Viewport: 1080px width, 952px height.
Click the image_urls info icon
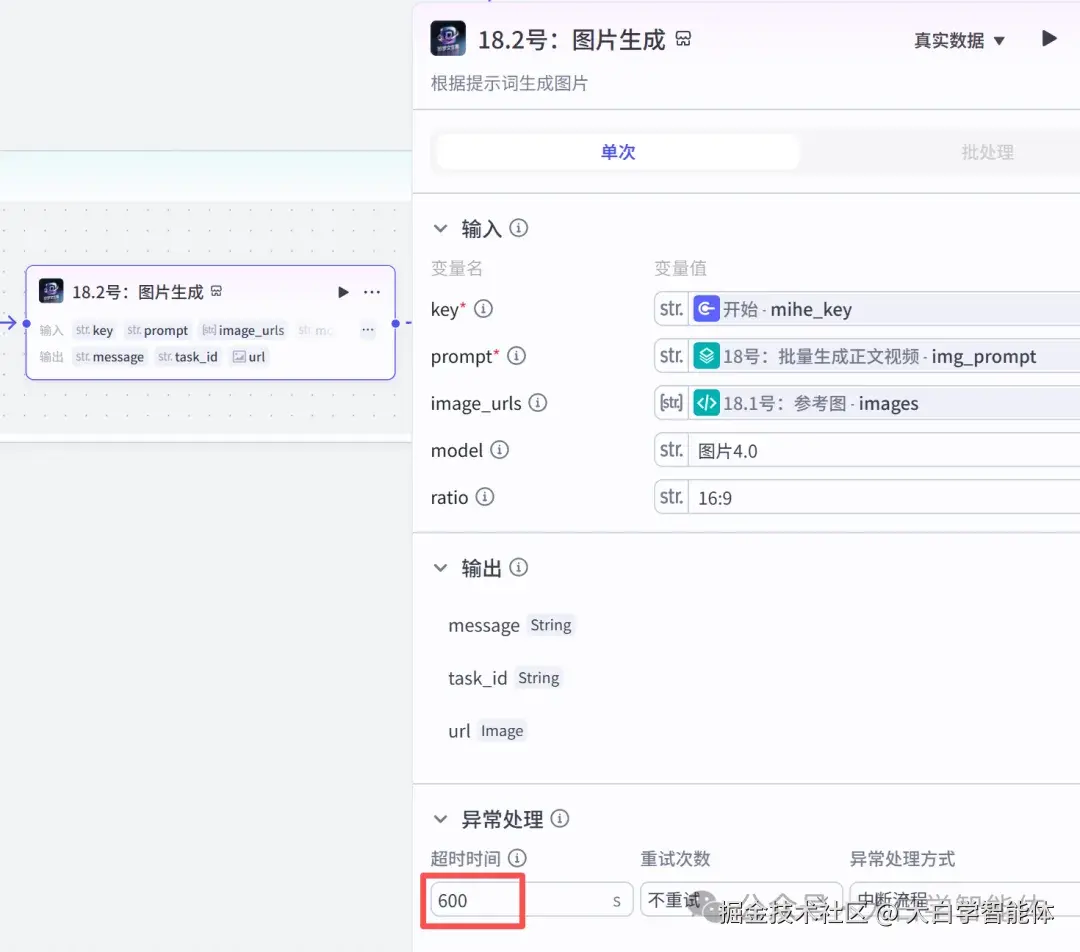(x=537, y=403)
